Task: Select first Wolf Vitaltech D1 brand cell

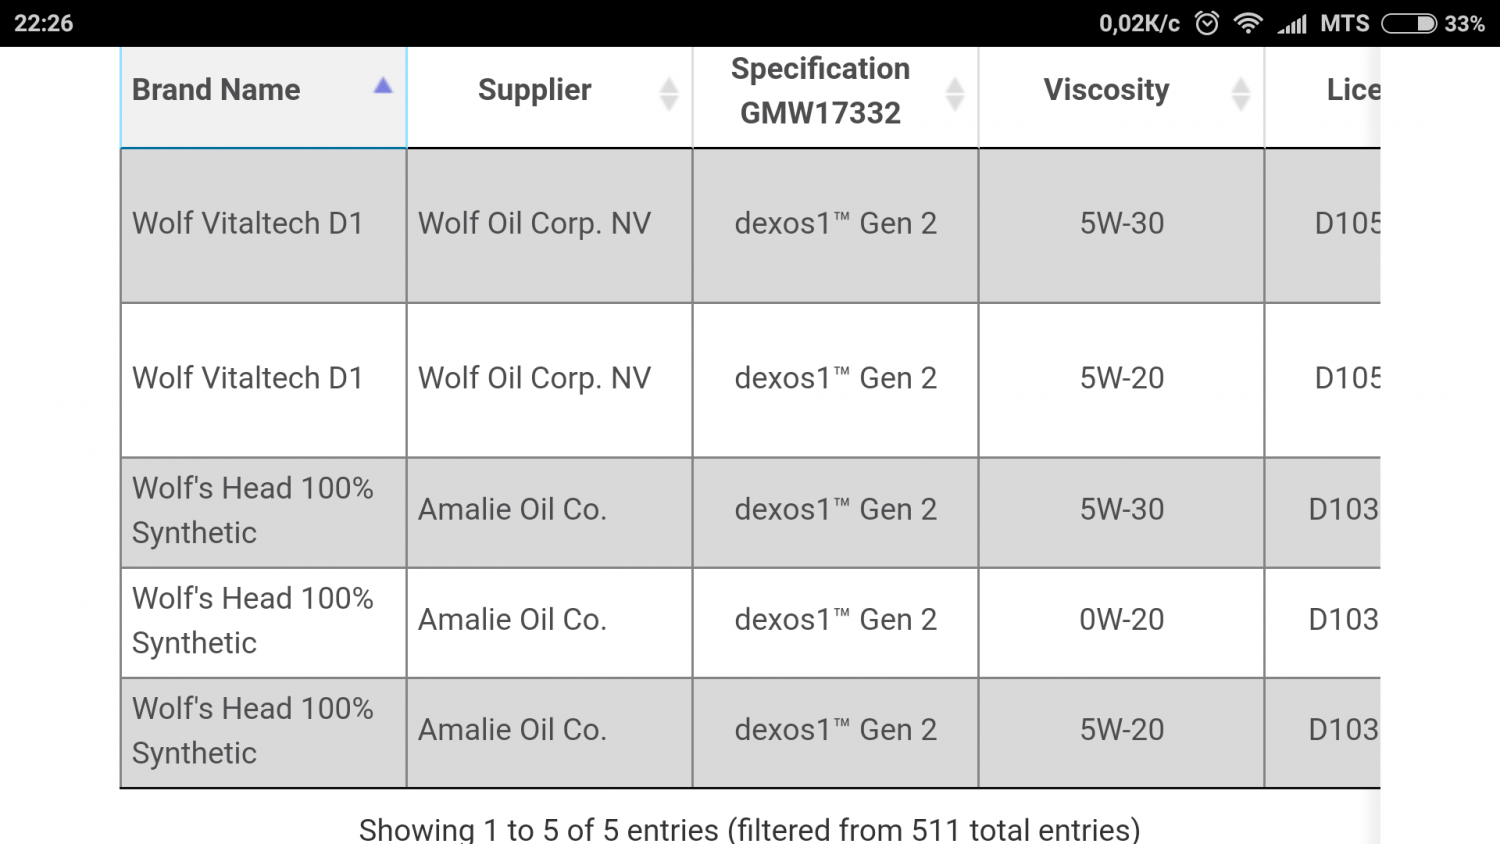Action: 264,226
